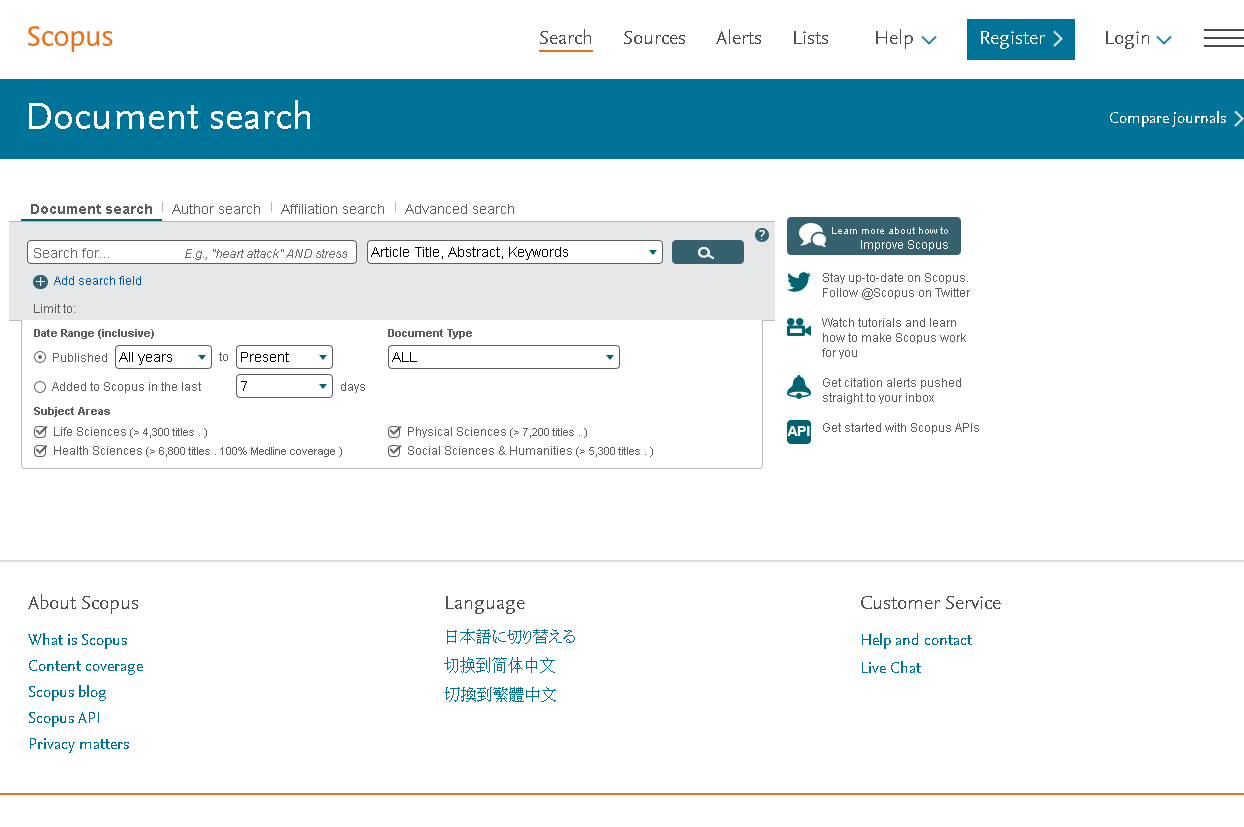Switch language to Japanese link
The image size is (1244, 827).
(510, 637)
